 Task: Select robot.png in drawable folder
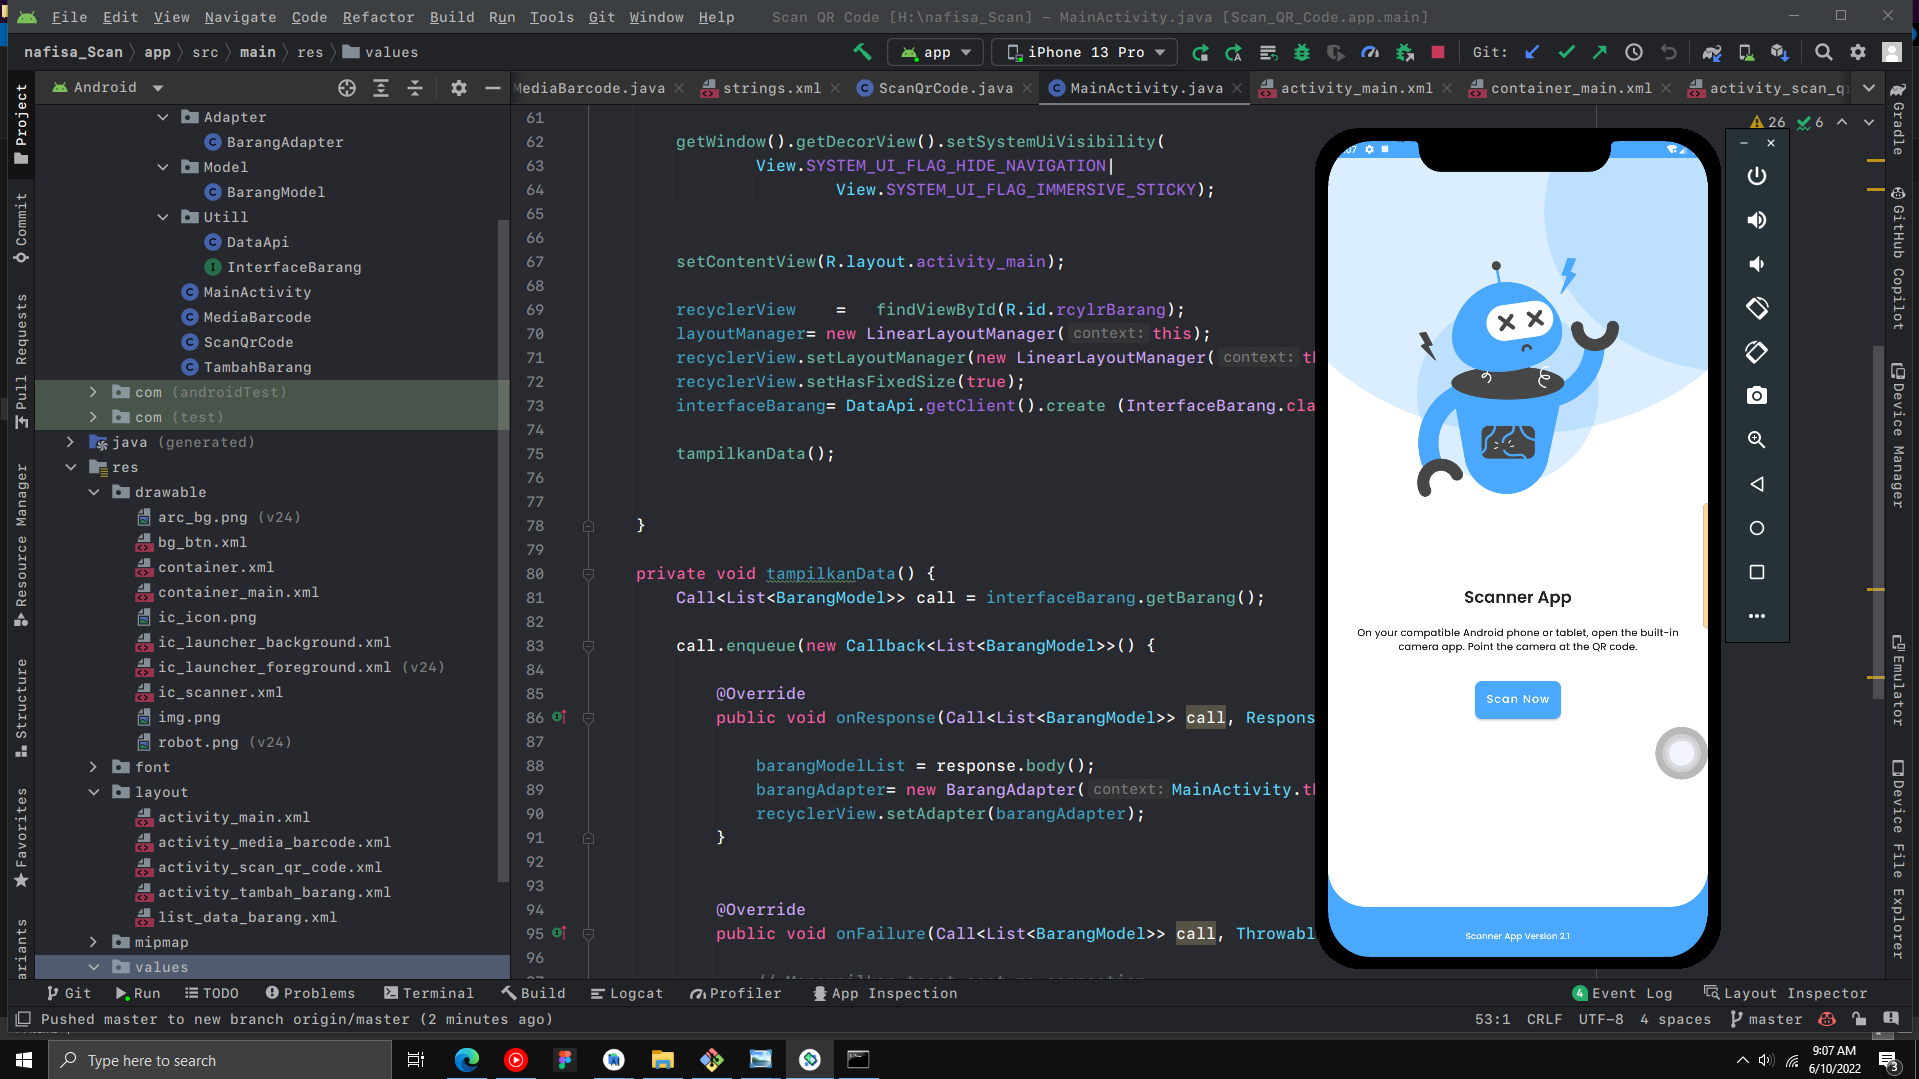pos(198,742)
